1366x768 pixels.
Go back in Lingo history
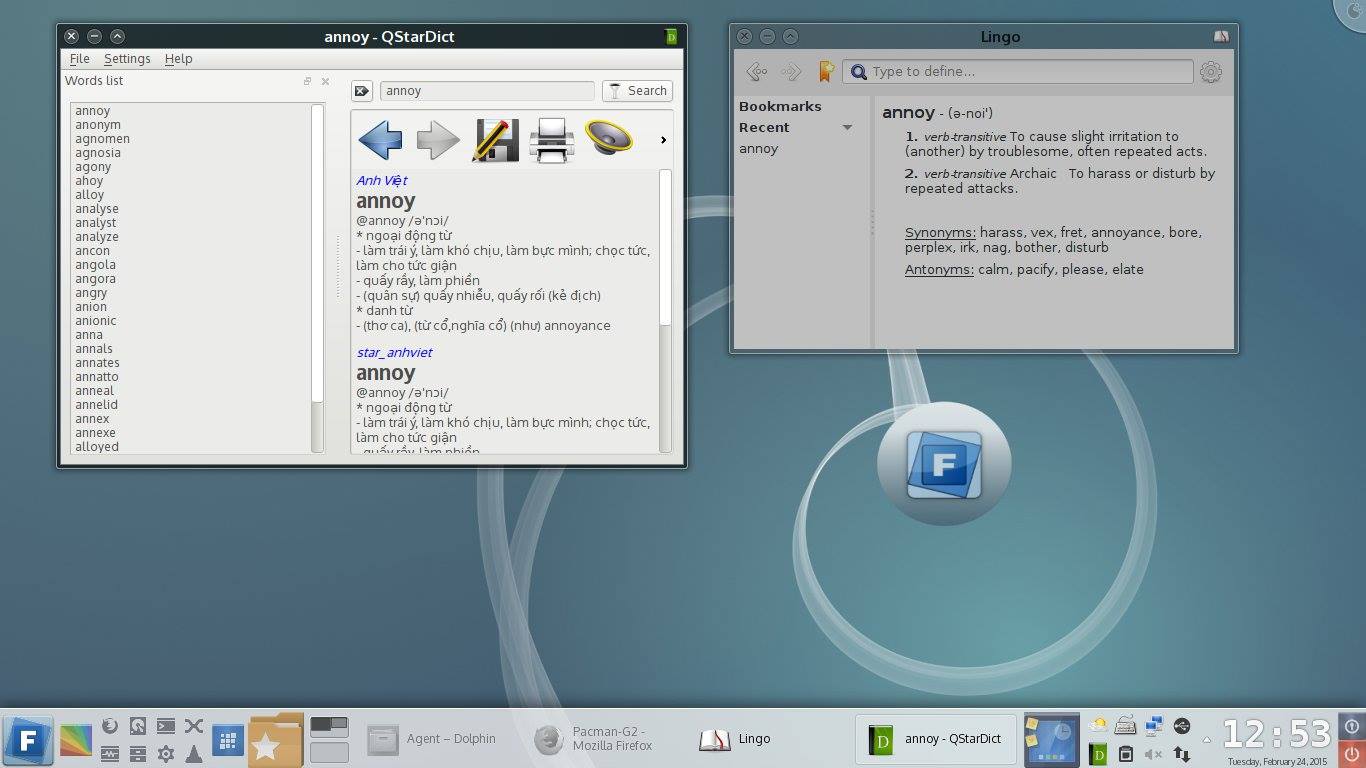click(757, 71)
